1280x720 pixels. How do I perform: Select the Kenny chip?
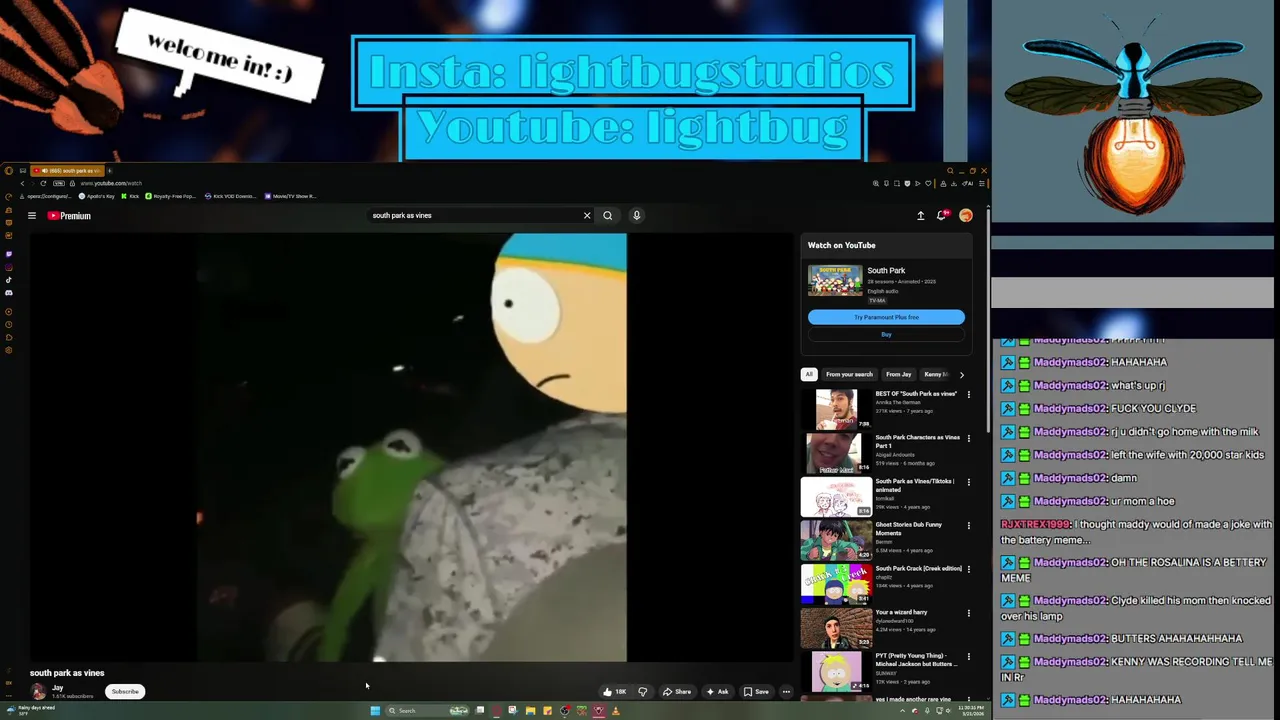(934, 375)
